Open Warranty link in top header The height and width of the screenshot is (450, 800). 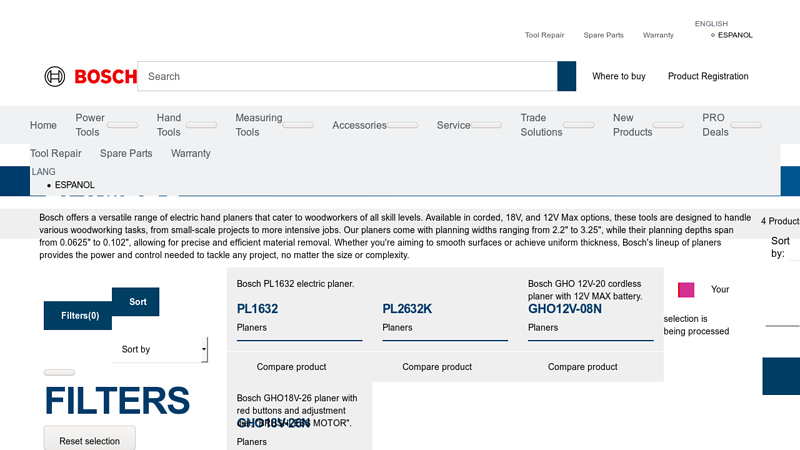tap(658, 35)
